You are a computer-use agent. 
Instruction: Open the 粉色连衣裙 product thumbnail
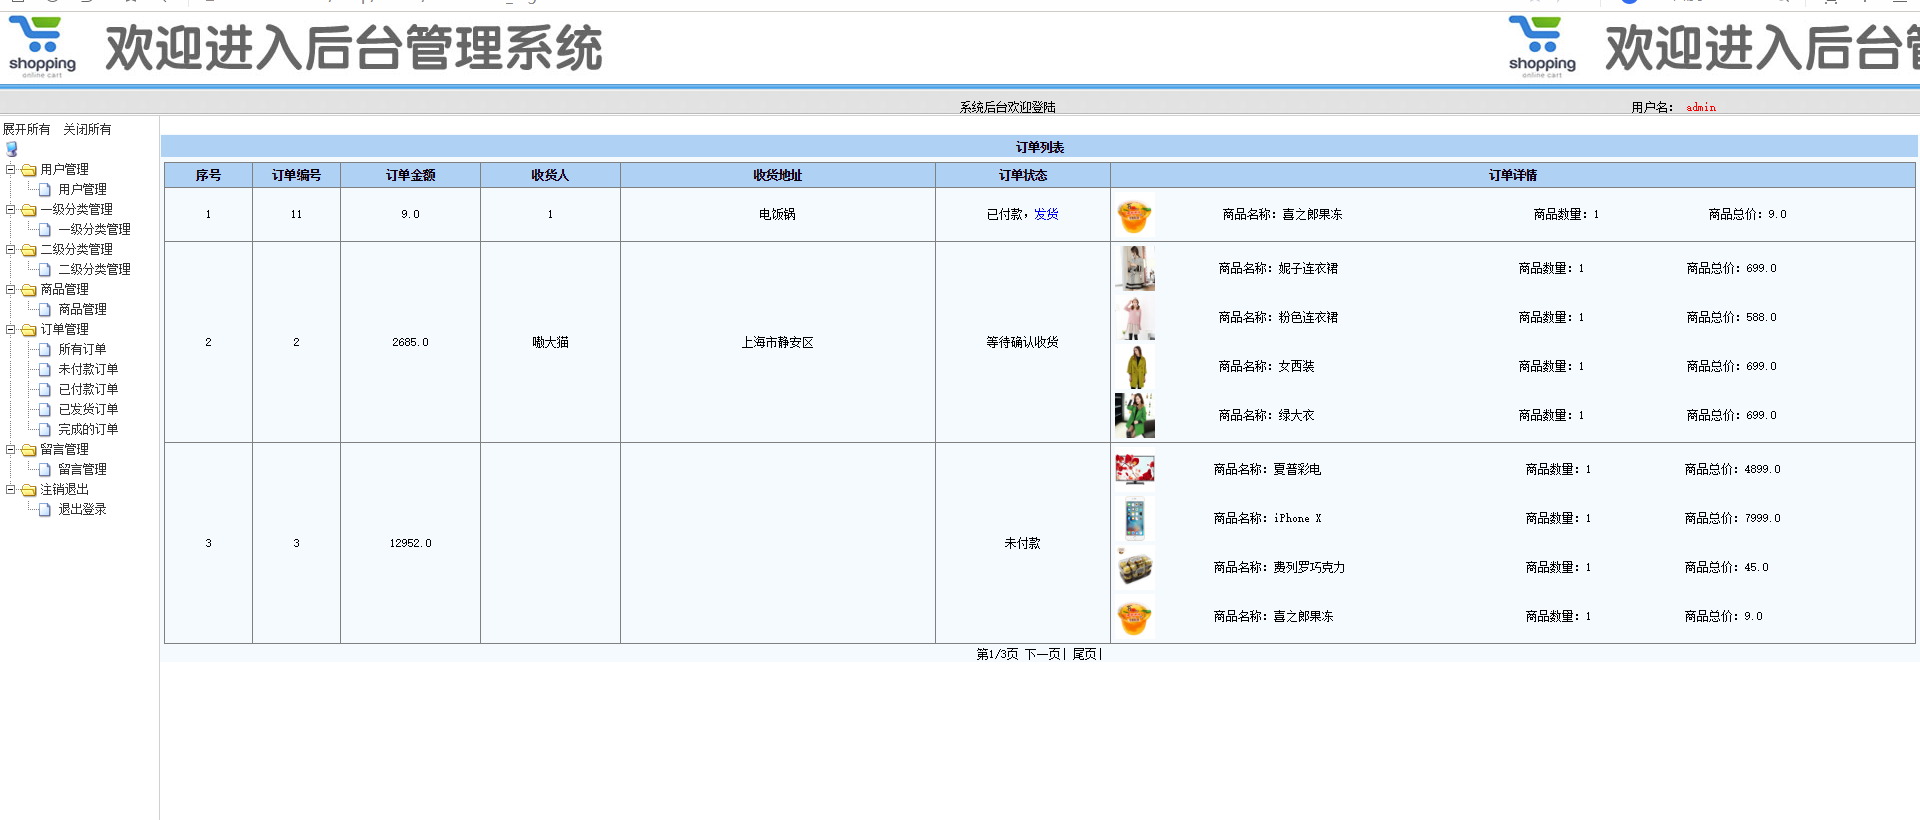[x=1134, y=317]
